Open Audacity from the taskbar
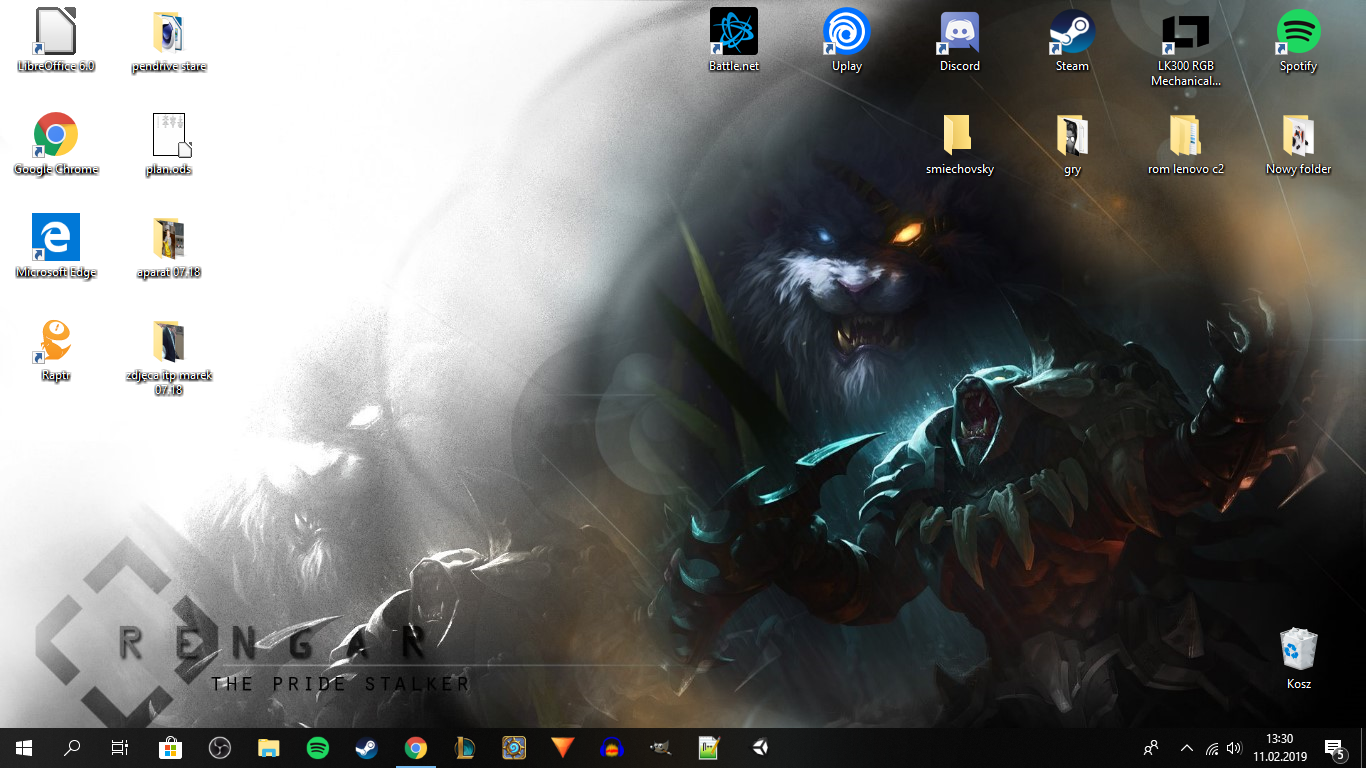 612,747
